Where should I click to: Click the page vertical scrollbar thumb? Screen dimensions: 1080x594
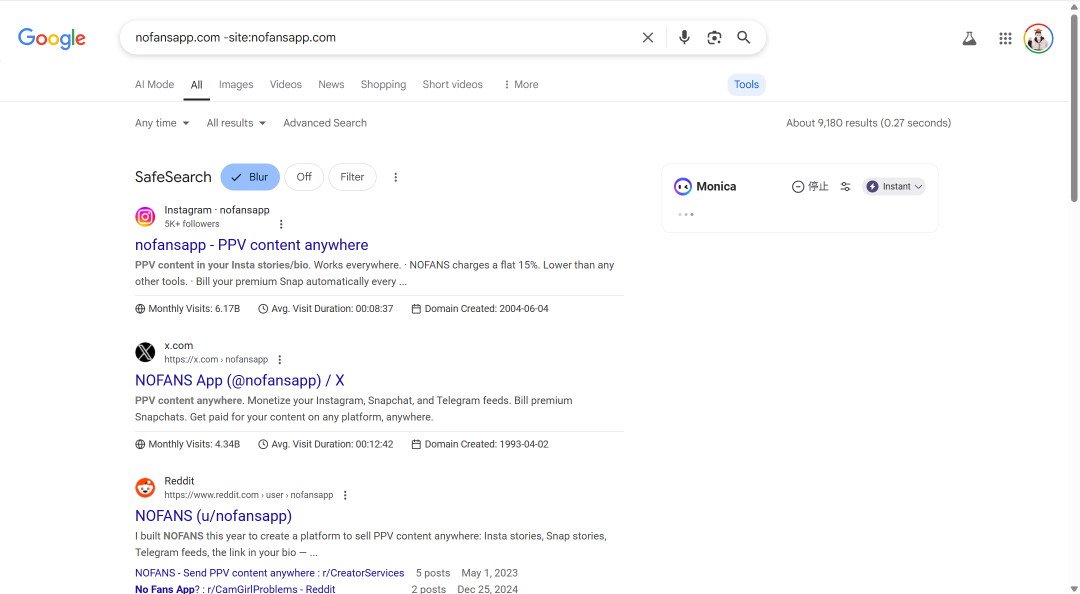(x=1074, y=107)
